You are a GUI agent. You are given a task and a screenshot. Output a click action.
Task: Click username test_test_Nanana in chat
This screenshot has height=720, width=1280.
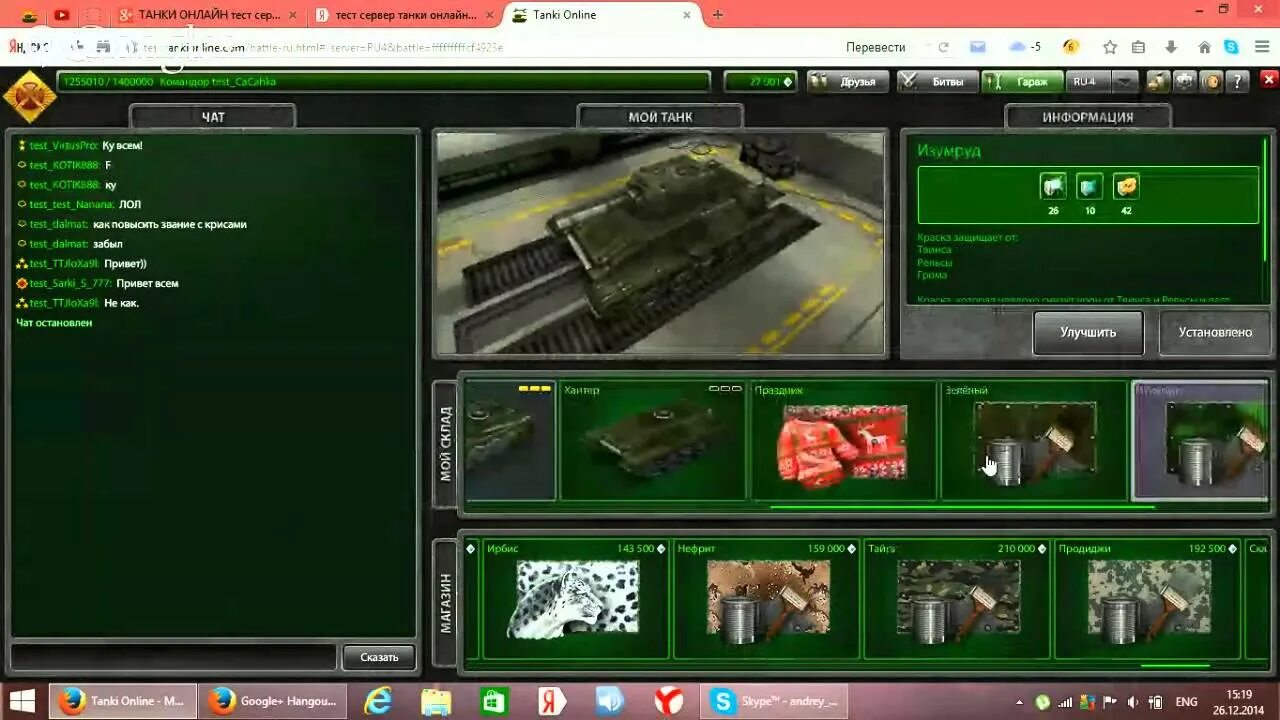point(71,205)
